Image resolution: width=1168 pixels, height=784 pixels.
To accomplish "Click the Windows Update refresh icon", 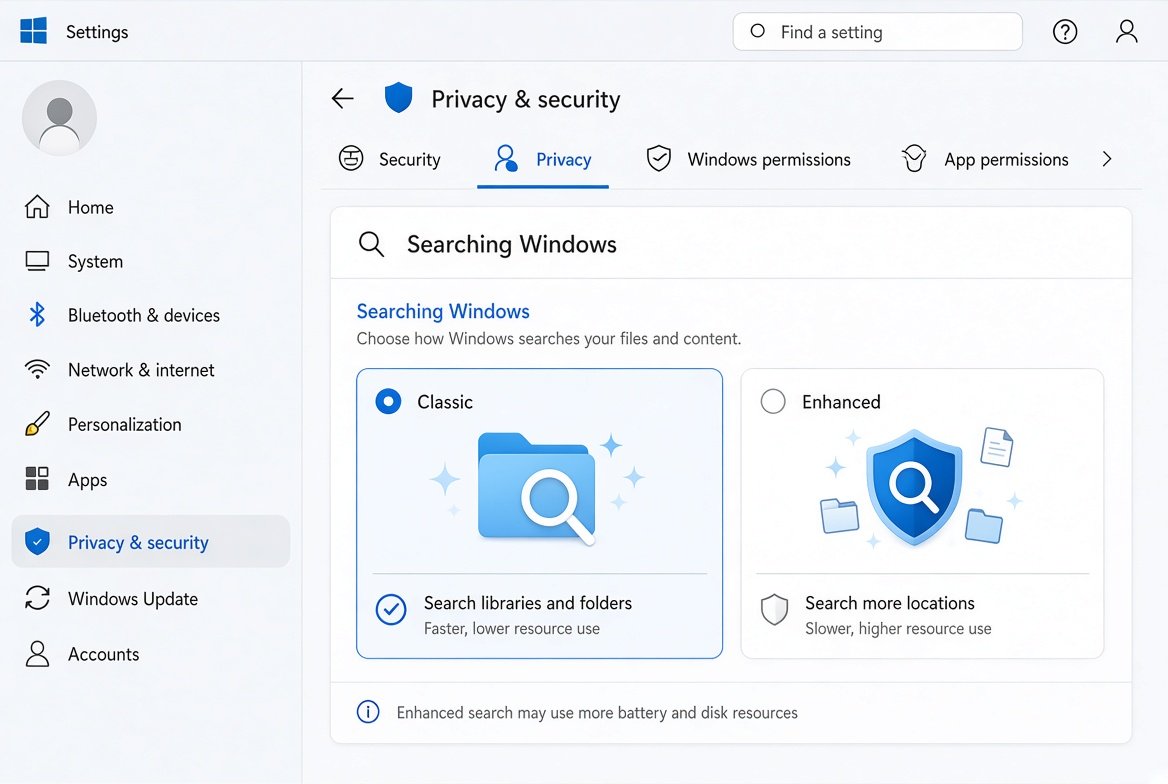I will coord(37,598).
